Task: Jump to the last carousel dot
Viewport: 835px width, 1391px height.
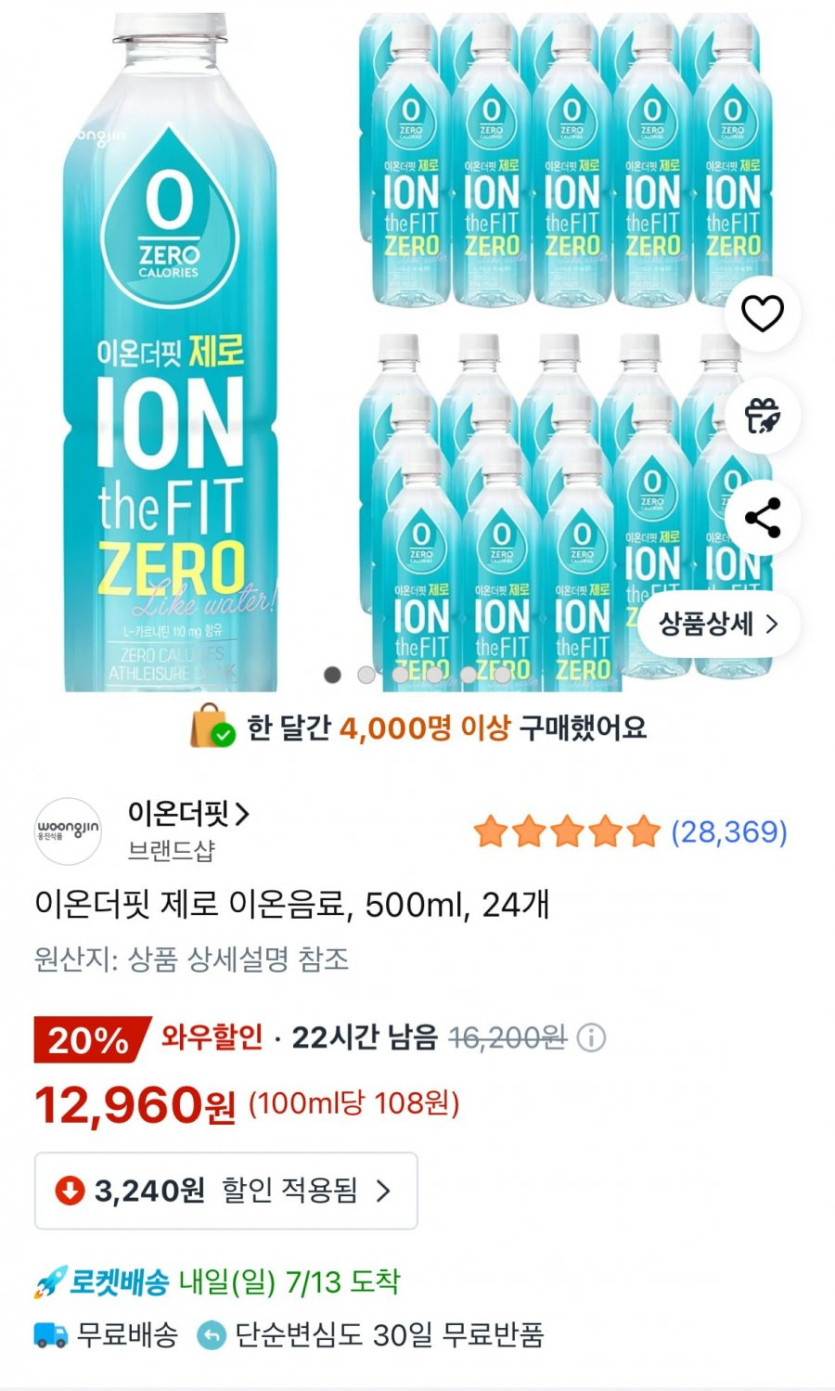Action: pyautogui.click(x=502, y=675)
